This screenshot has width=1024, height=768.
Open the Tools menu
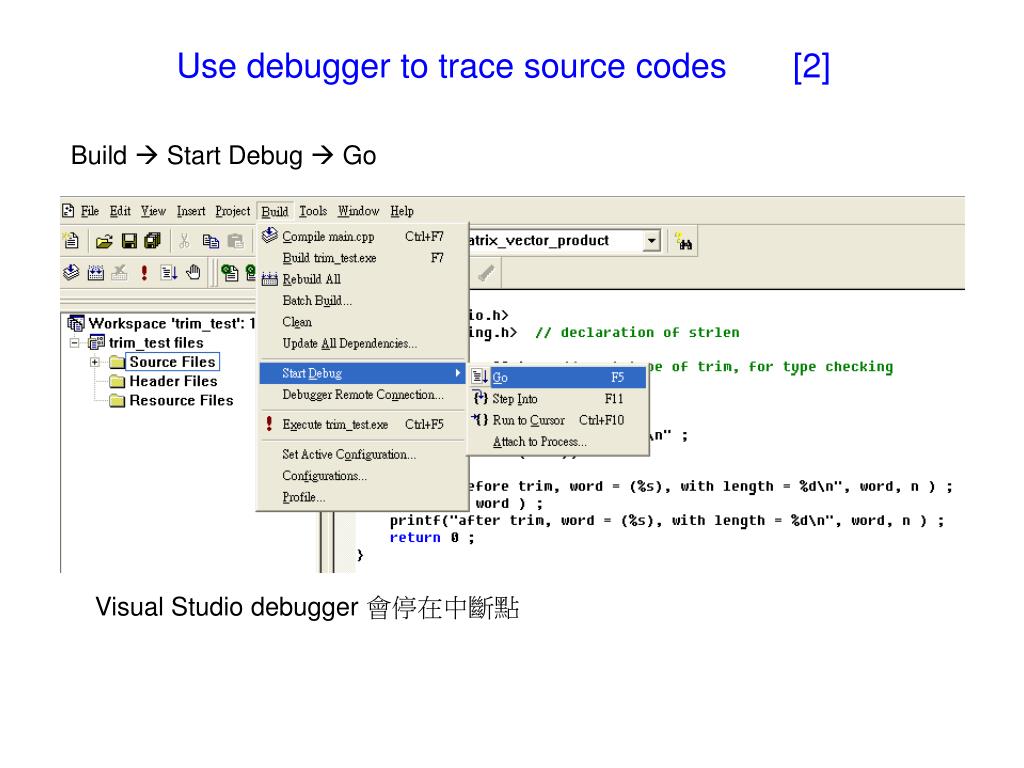pyautogui.click(x=313, y=211)
